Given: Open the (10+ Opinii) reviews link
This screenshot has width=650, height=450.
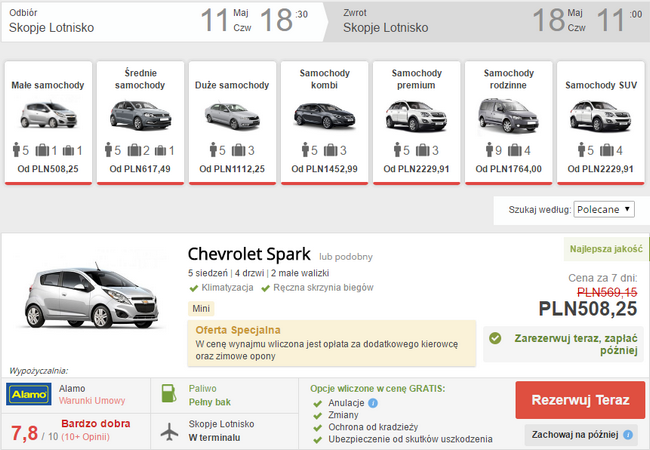Looking at the screenshot, I should tap(85, 437).
